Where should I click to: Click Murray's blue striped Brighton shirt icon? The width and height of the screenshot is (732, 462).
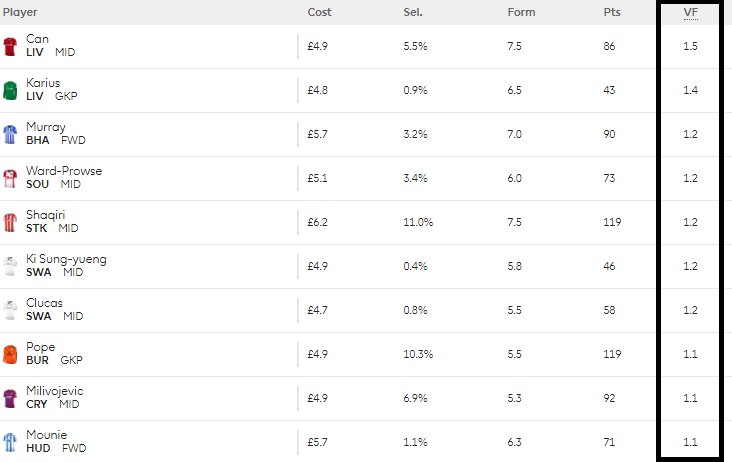[x=10, y=134]
